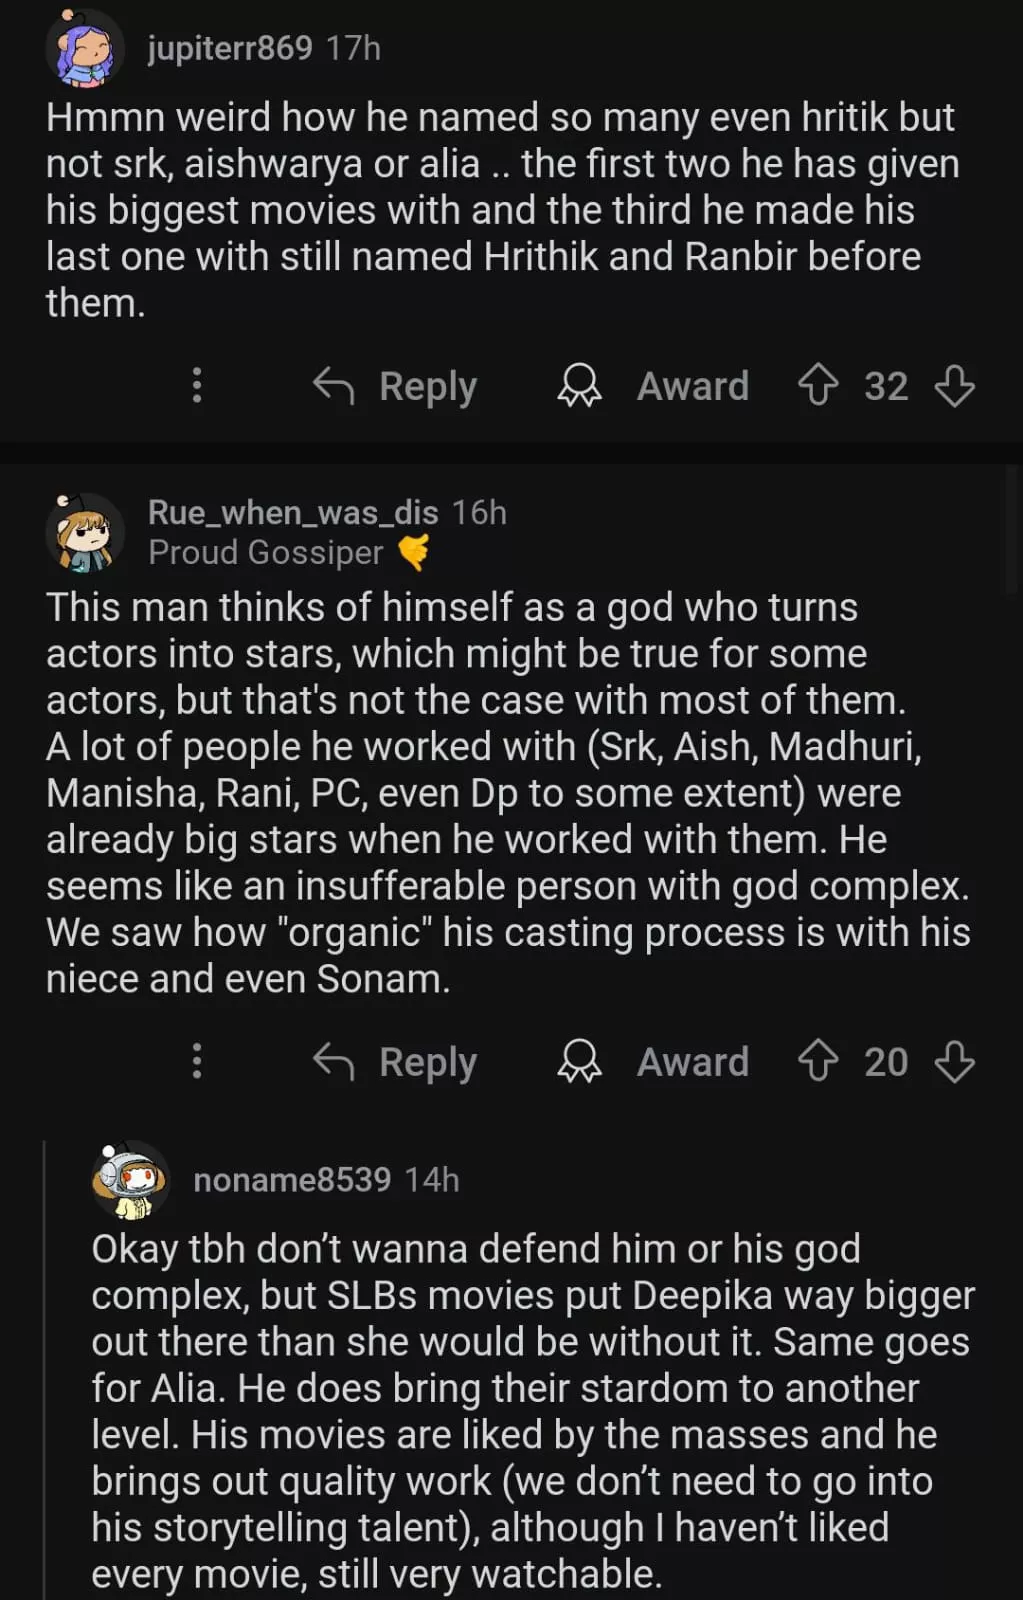Open the noname8539 username profile
Image resolution: width=1023 pixels, height=1600 pixels.
(291, 1180)
